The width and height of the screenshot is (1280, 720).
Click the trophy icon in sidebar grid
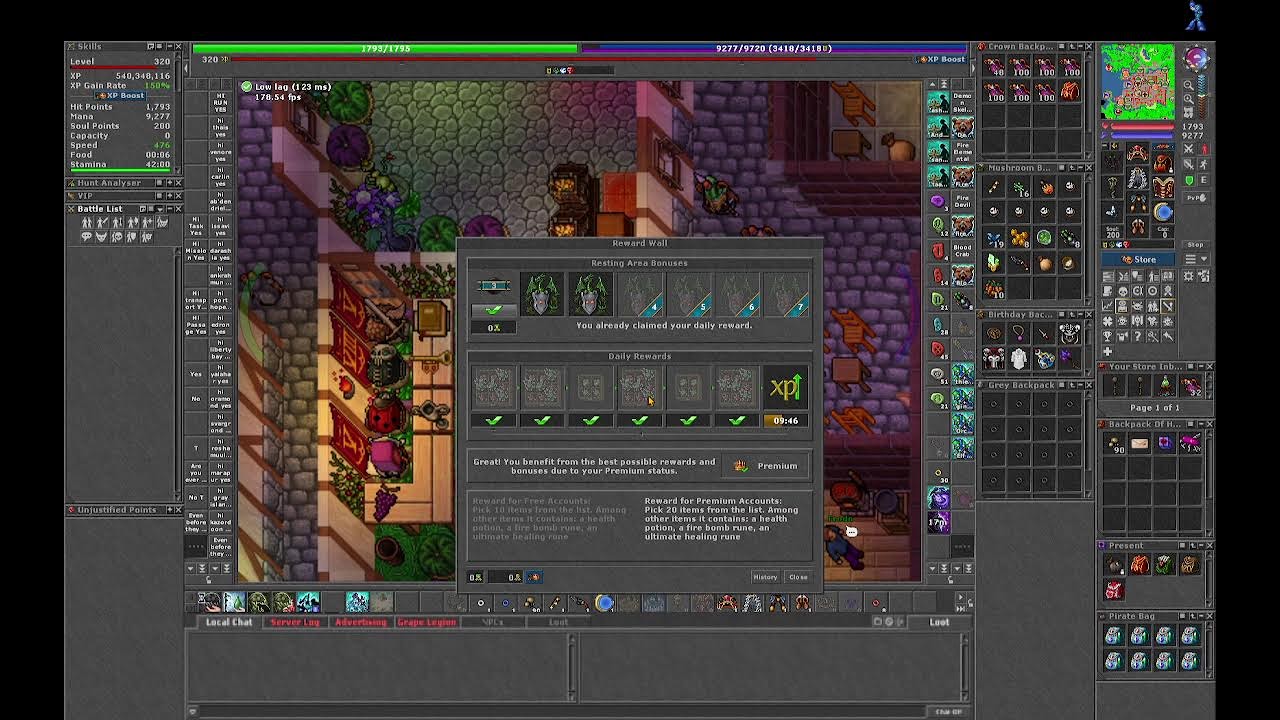point(1108,336)
